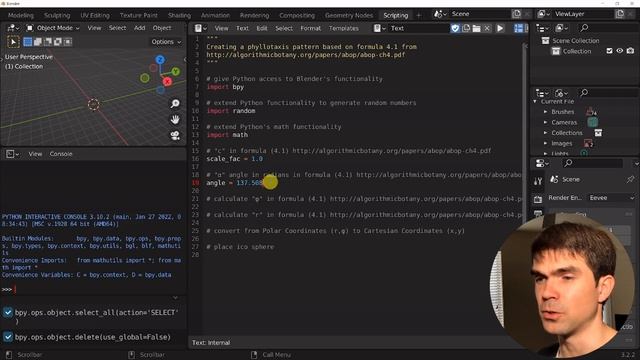Switch to the Geometry Nodes workspace tab
The image size is (640, 360).
pyautogui.click(x=349, y=15)
